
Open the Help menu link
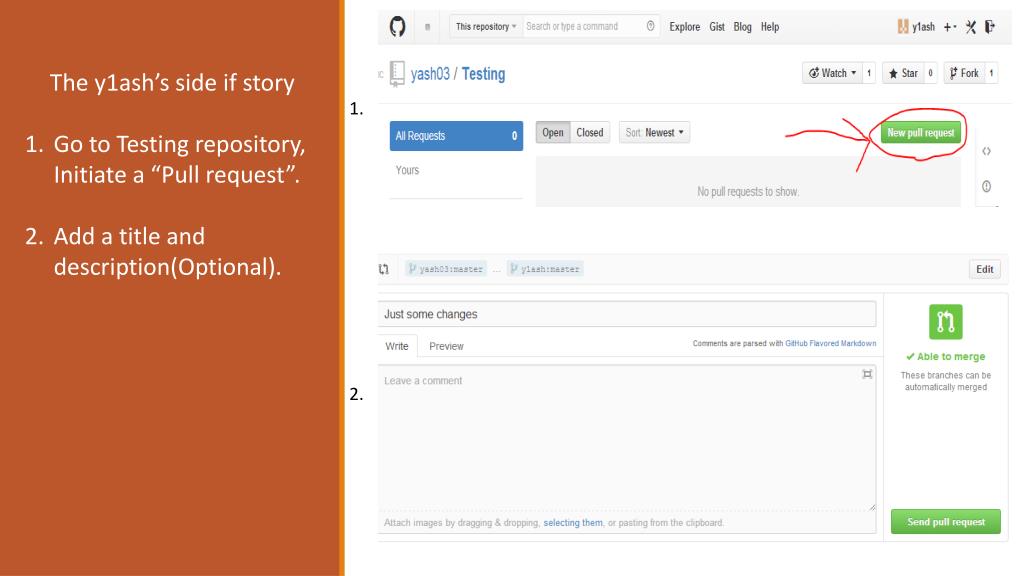(x=770, y=27)
